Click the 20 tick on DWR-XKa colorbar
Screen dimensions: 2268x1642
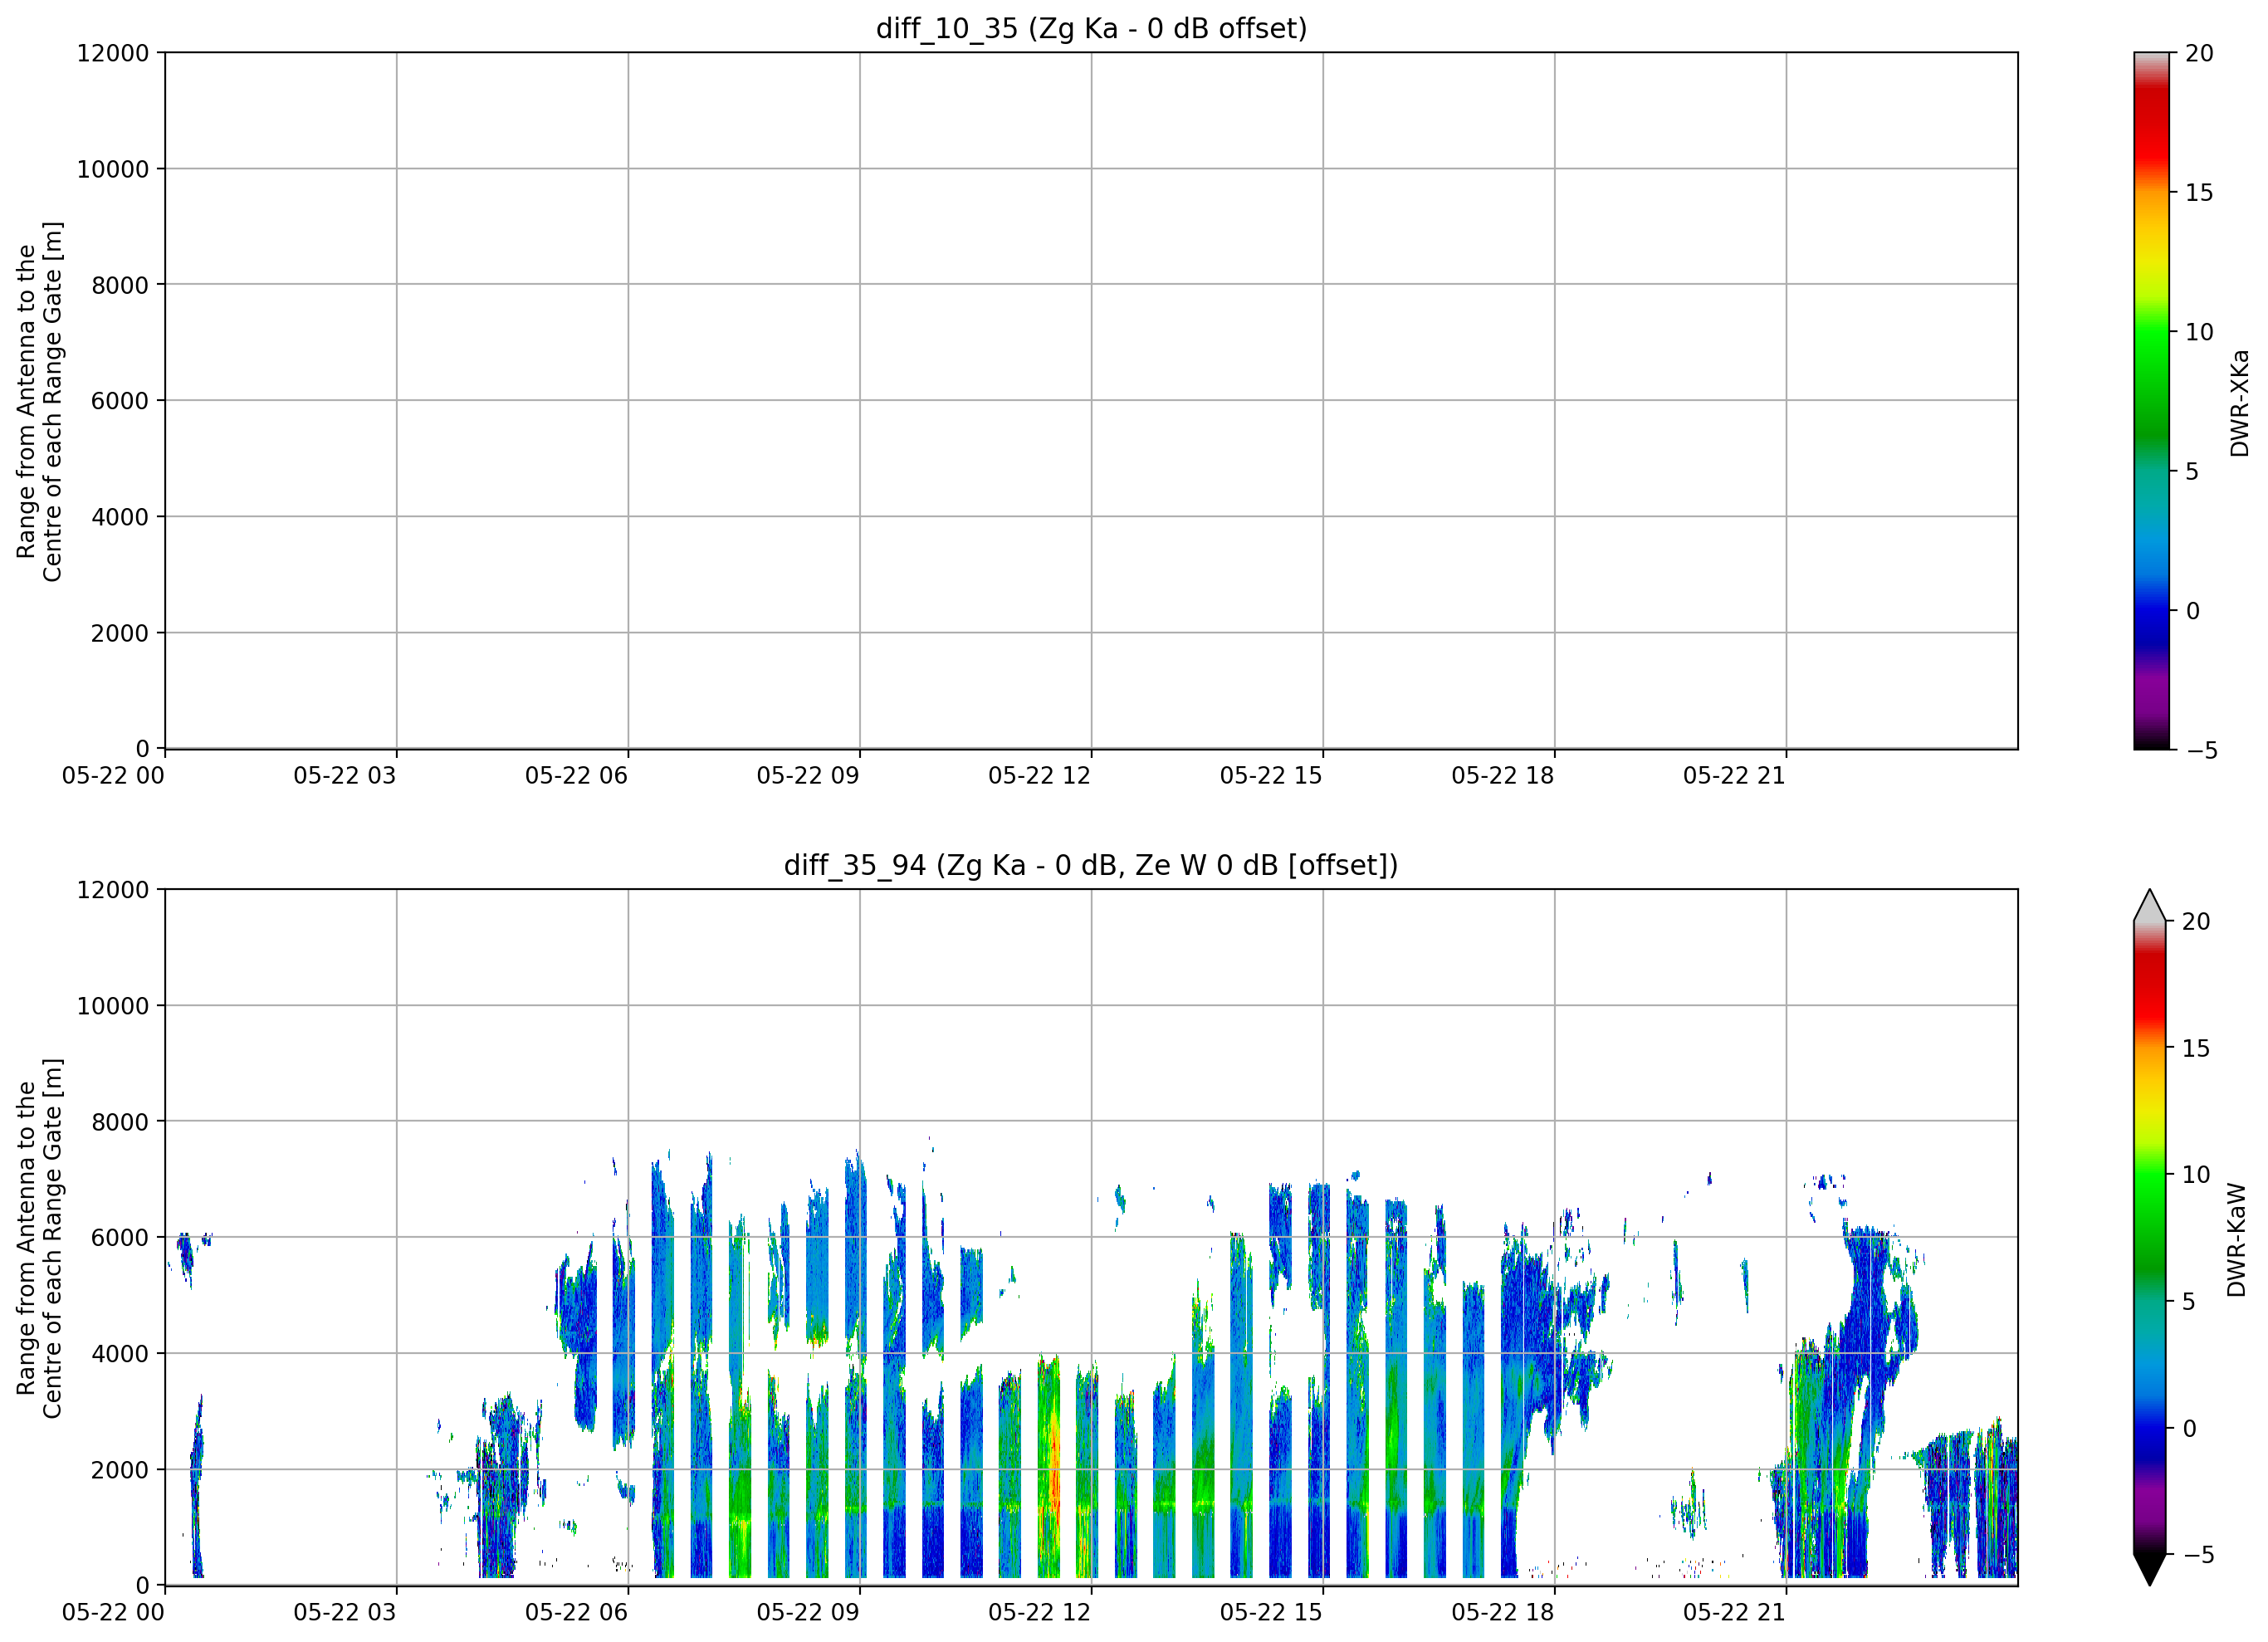[x=2199, y=53]
